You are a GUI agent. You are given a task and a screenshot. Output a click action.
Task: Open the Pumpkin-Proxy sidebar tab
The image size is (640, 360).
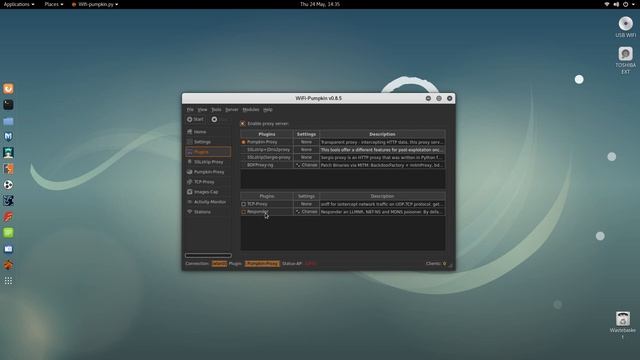tap(208, 172)
